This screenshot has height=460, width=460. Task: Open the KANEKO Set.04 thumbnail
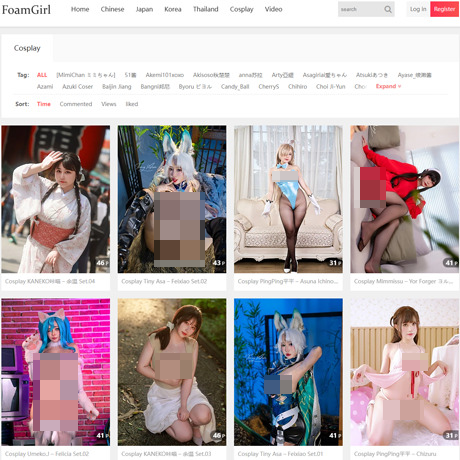[x=56, y=199]
